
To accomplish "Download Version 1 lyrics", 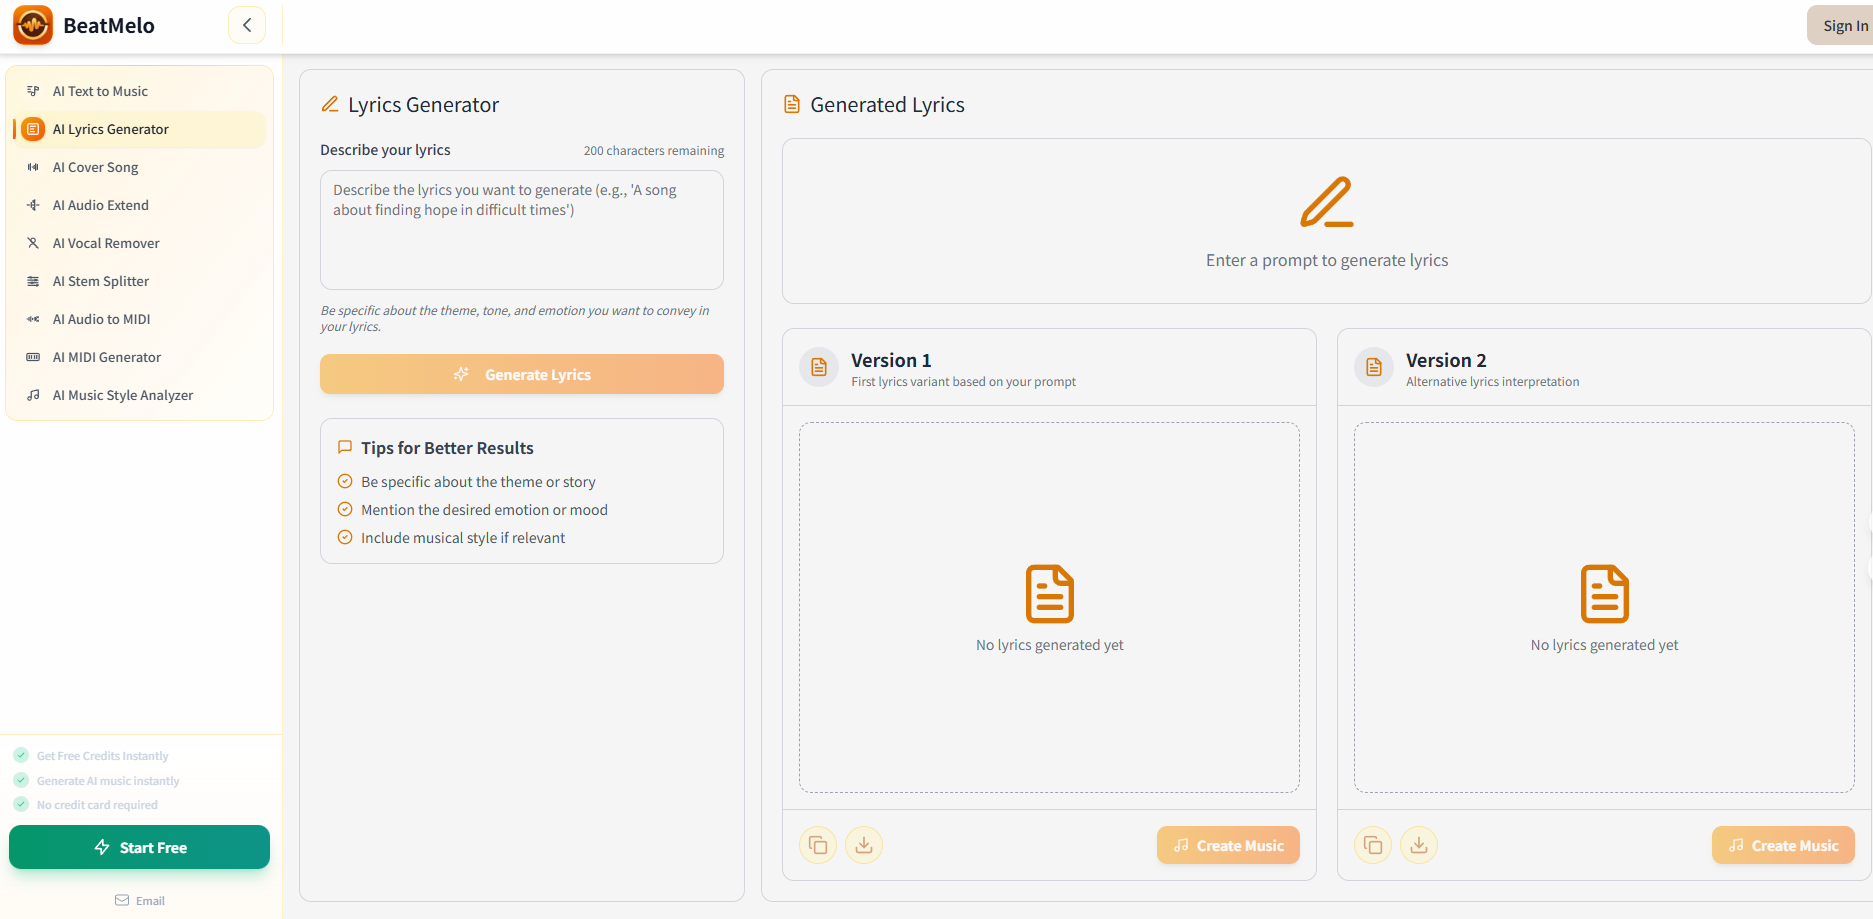I will (864, 845).
